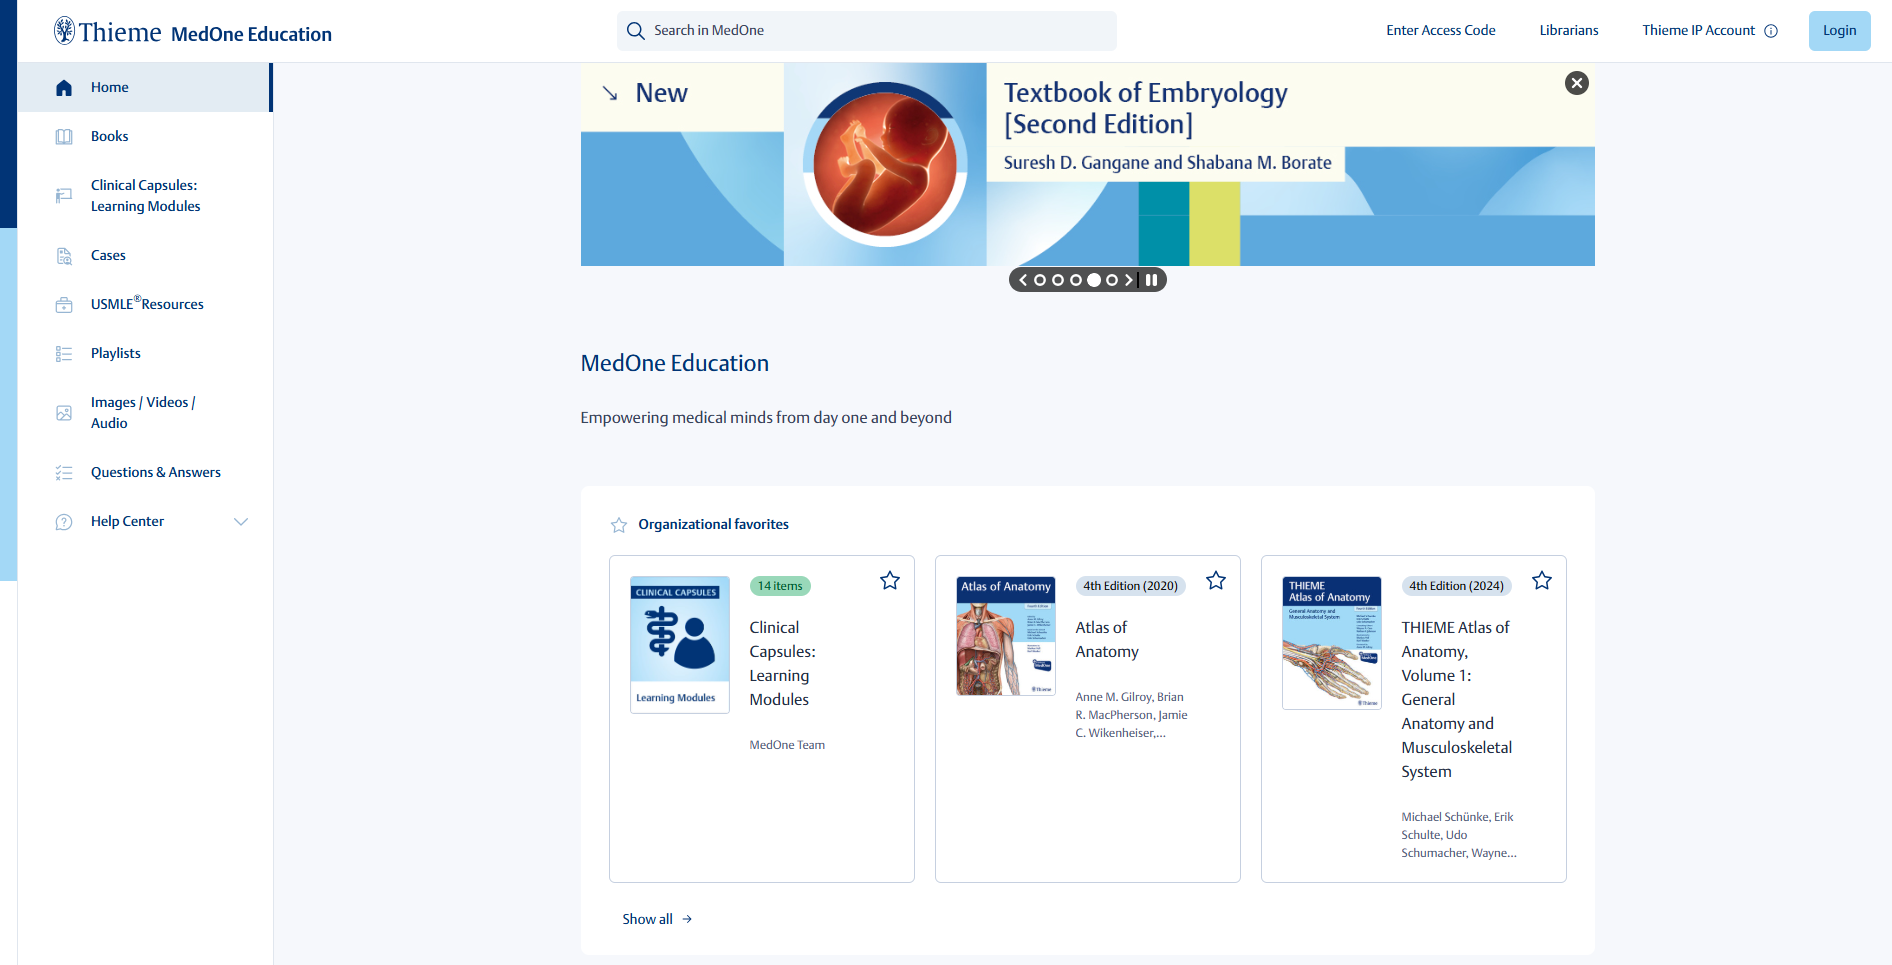Pause the banner carousel
This screenshot has height=965, width=1892.
(1152, 280)
